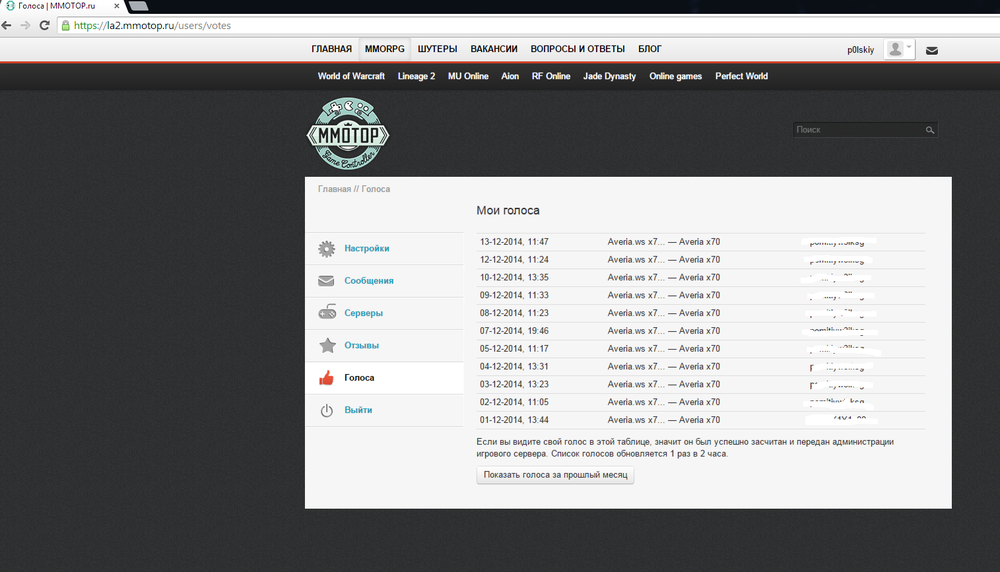This screenshot has height=572, width=1000.
Task: Click the user avatar dropdown
Action: (x=899, y=49)
